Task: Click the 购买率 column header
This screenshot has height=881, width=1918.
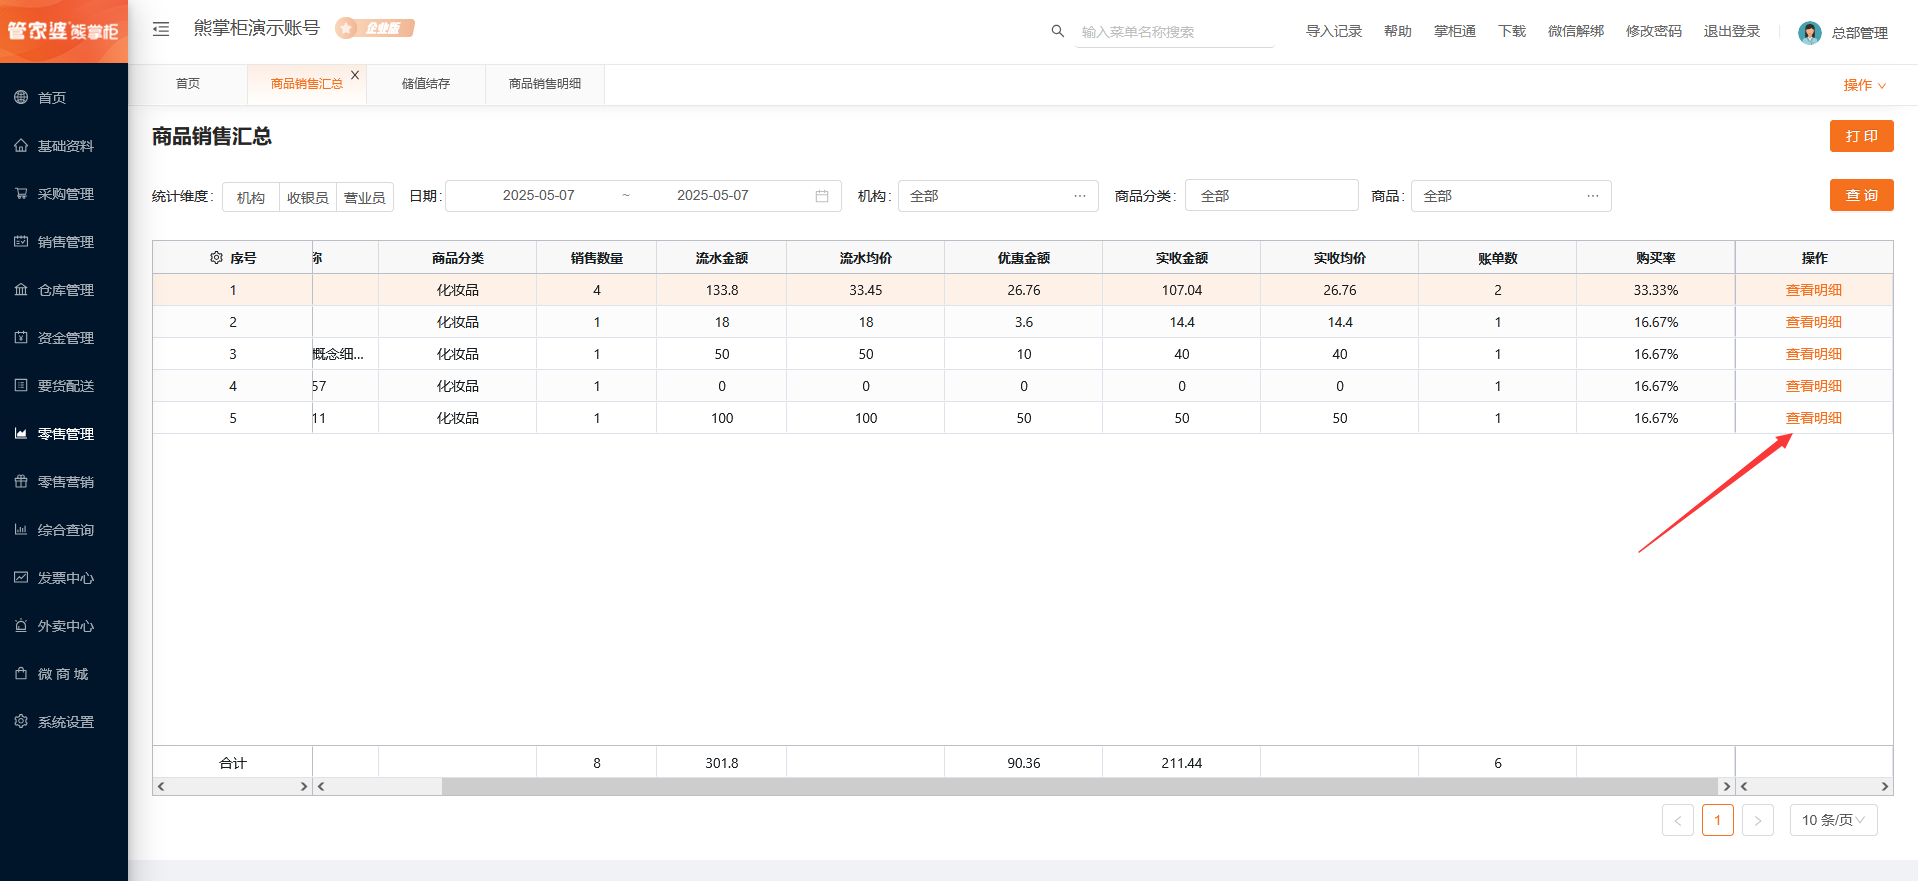Action: click(x=1656, y=258)
